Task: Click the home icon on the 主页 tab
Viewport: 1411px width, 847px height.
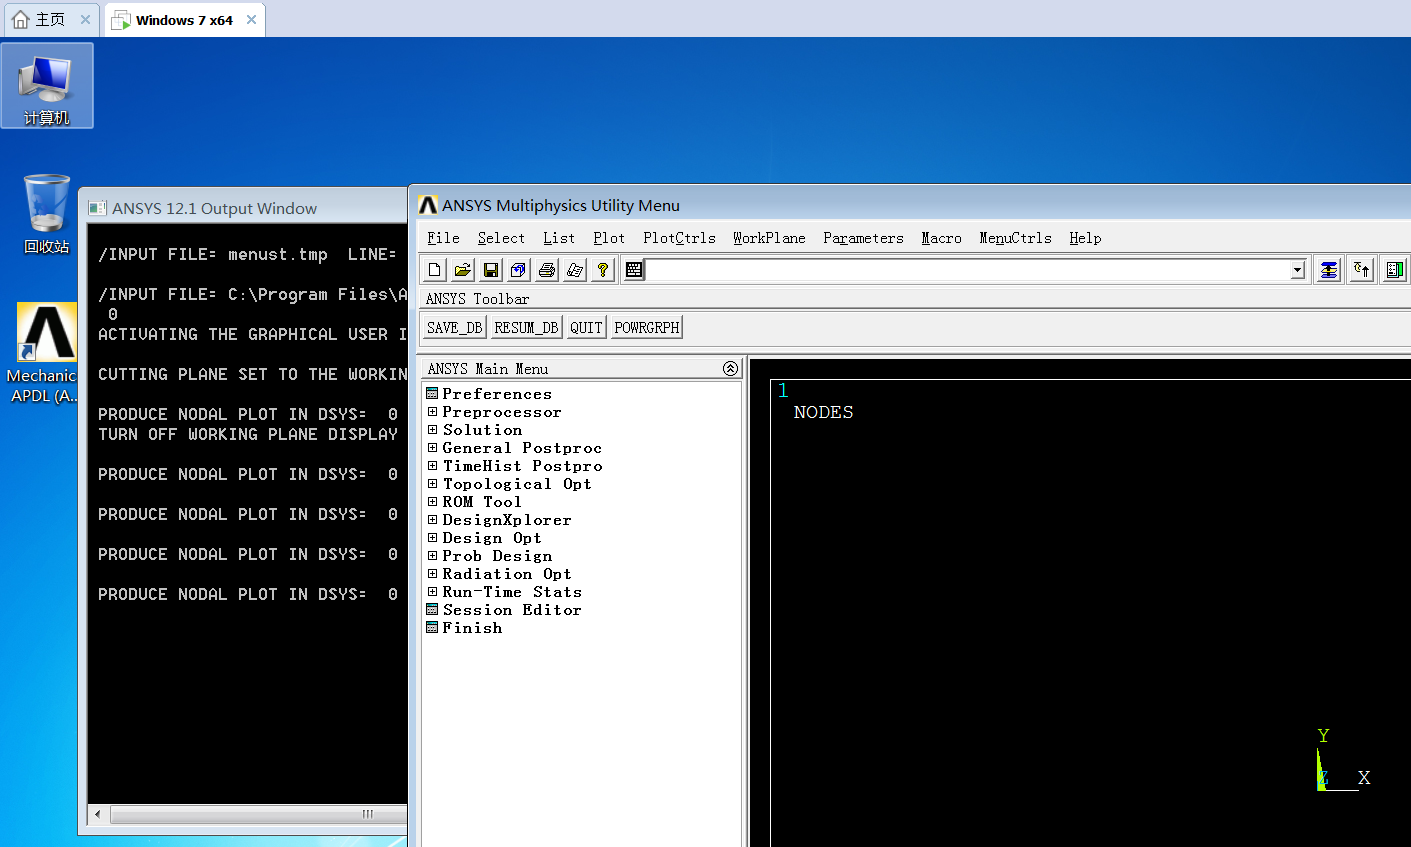Action: (20, 19)
